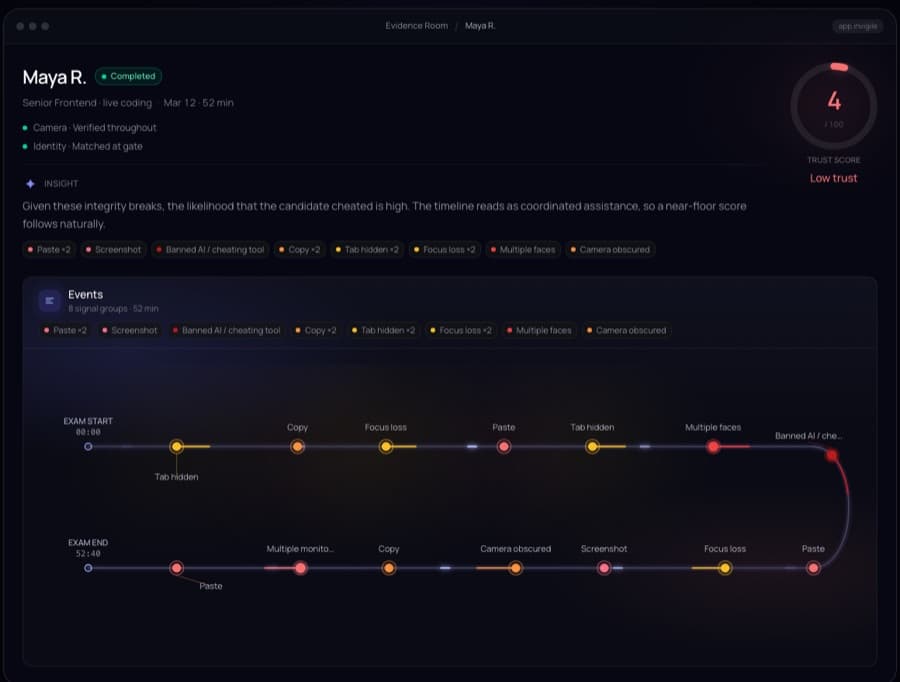Screen dimensions: 900x682
Task: Click the app.invigile badge in title bar
Action: 858,26
